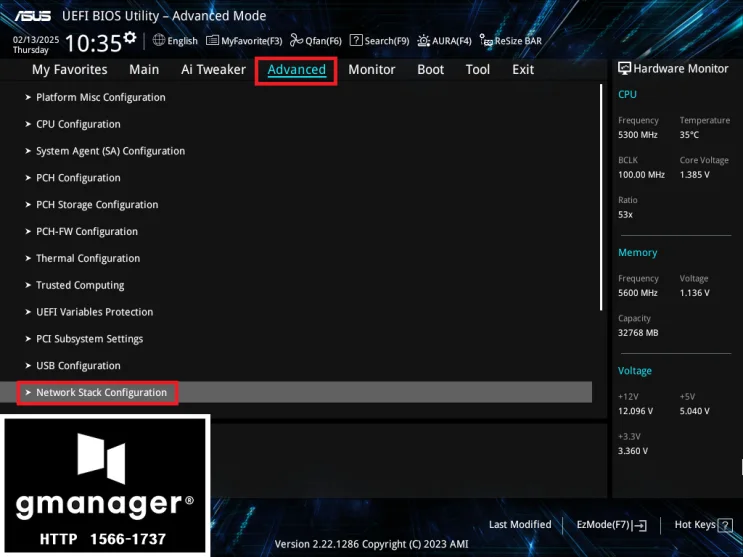Expand PCH Configuration arrow
The height and width of the screenshot is (557, 743).
(28, 178)
